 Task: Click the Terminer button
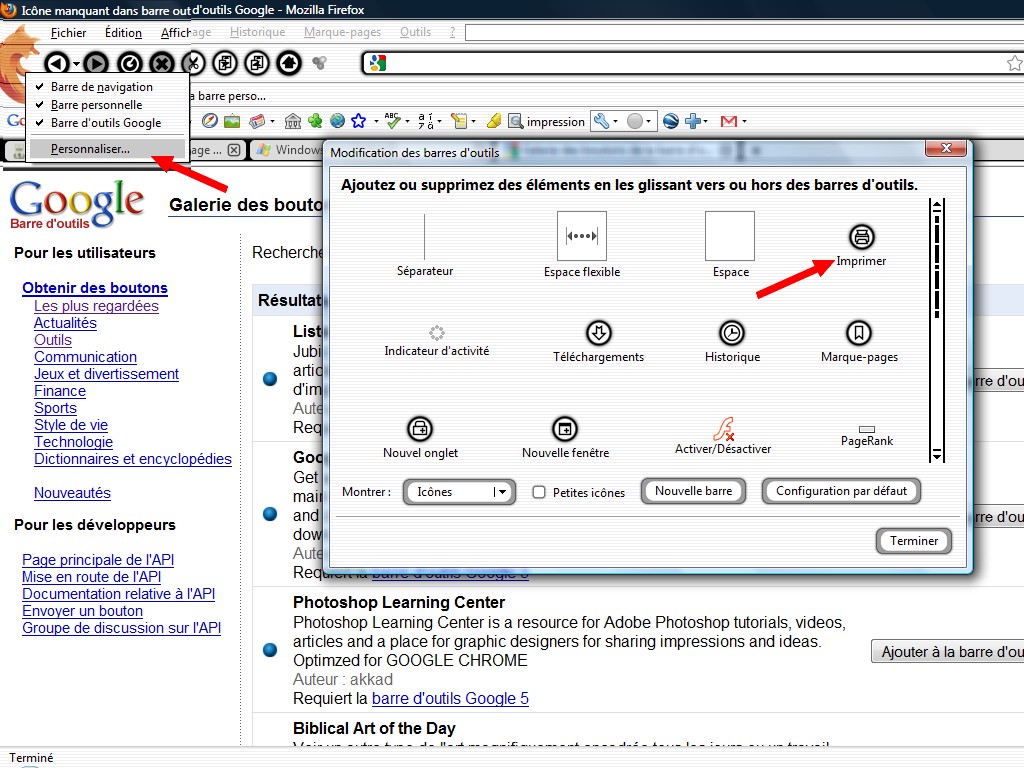pos(914,541)
